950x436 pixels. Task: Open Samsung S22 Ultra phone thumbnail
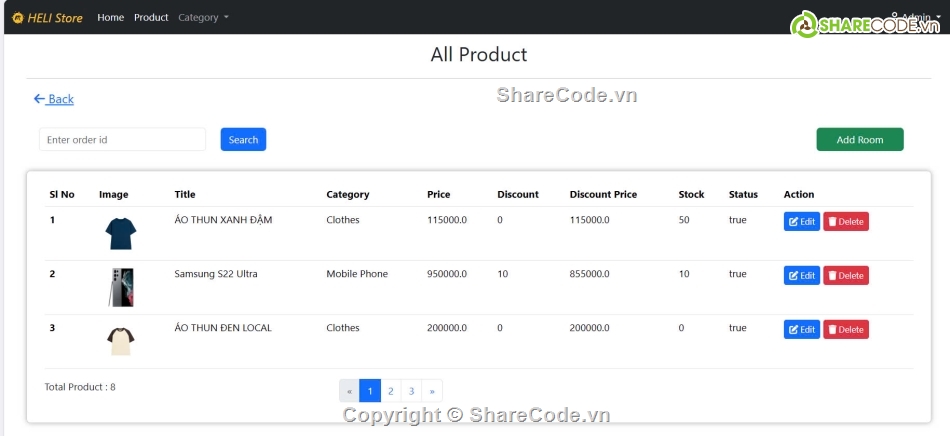(x=121, y=287)
